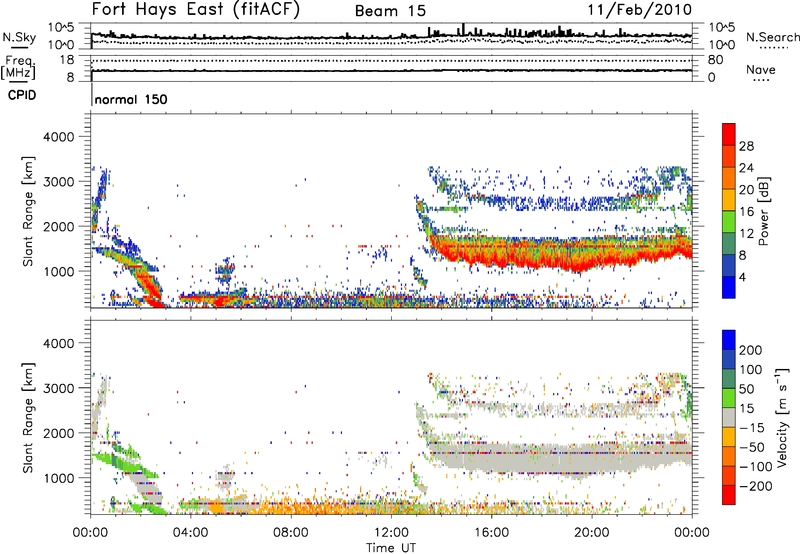Pick the red bottom Velocity colorbar segment
800x554 pixels.
click(729, 495)
